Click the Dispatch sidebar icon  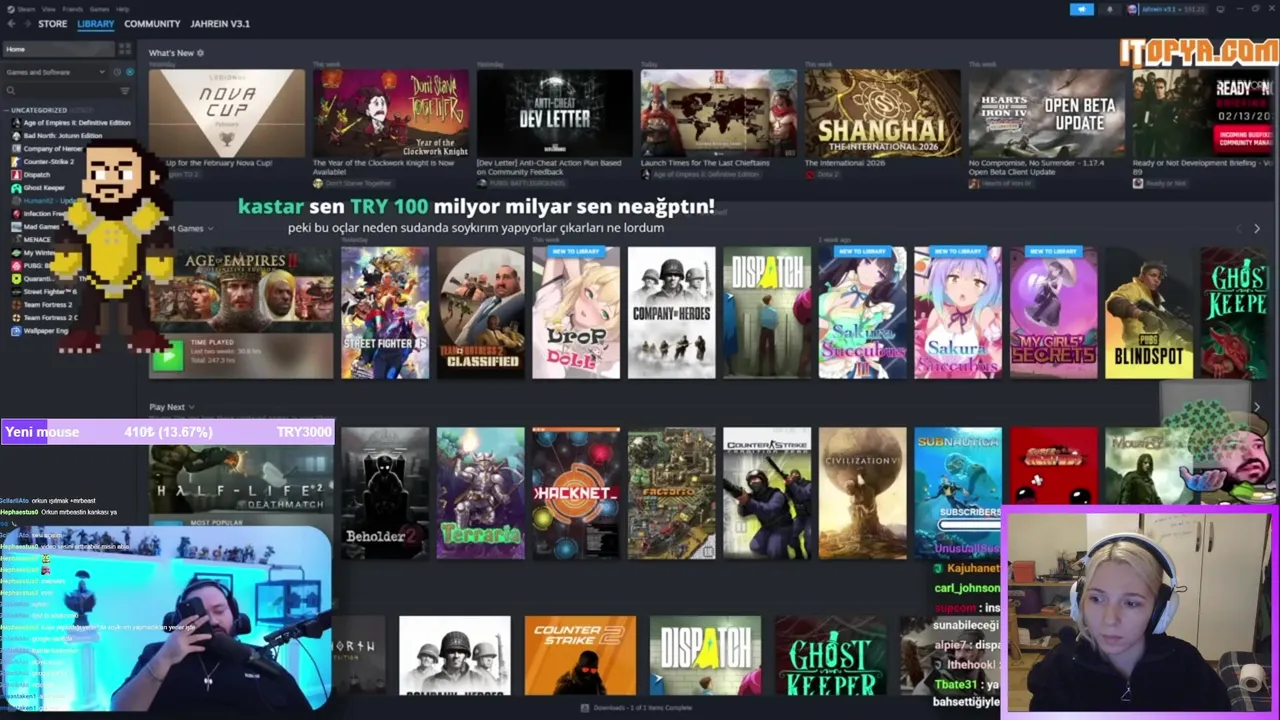tap(16, 175)
